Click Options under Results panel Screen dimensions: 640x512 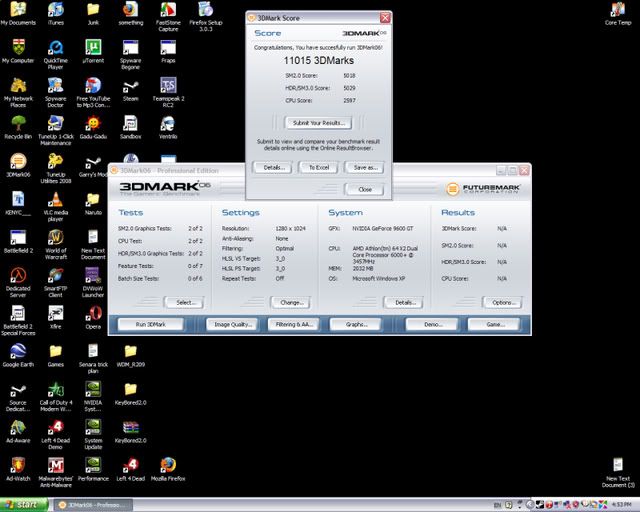tap(502, 303)
